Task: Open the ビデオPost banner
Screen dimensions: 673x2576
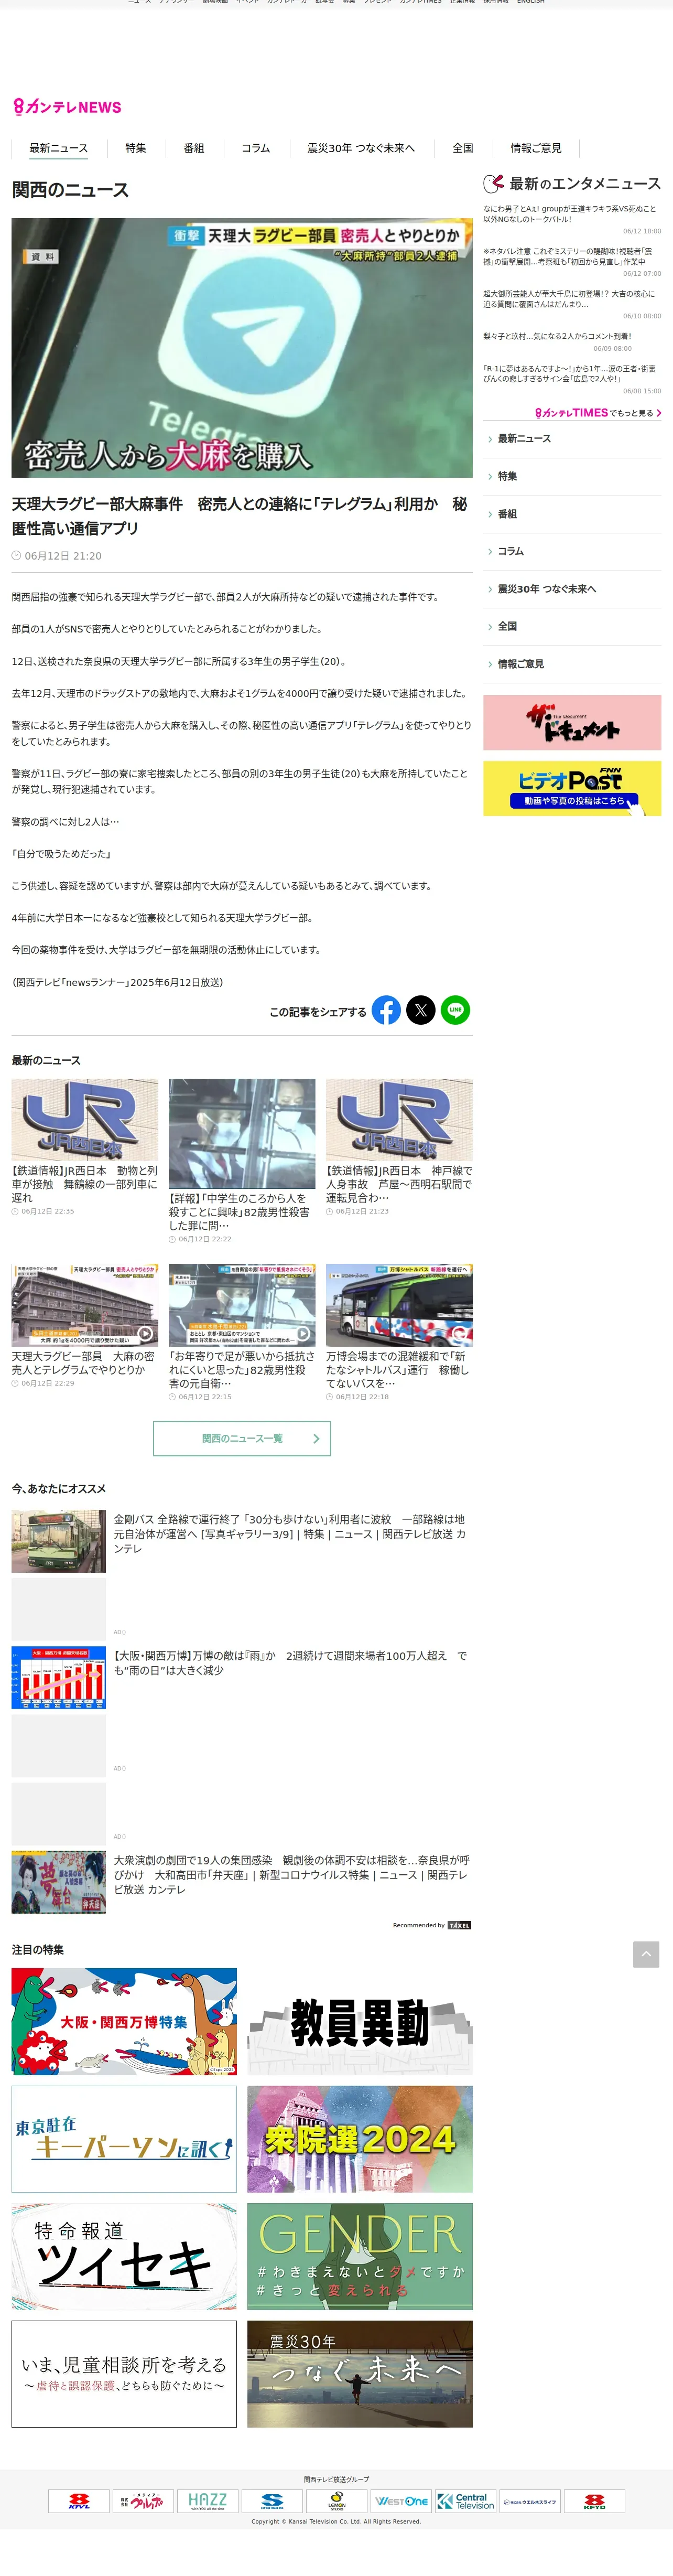Action: coord(572,788)
